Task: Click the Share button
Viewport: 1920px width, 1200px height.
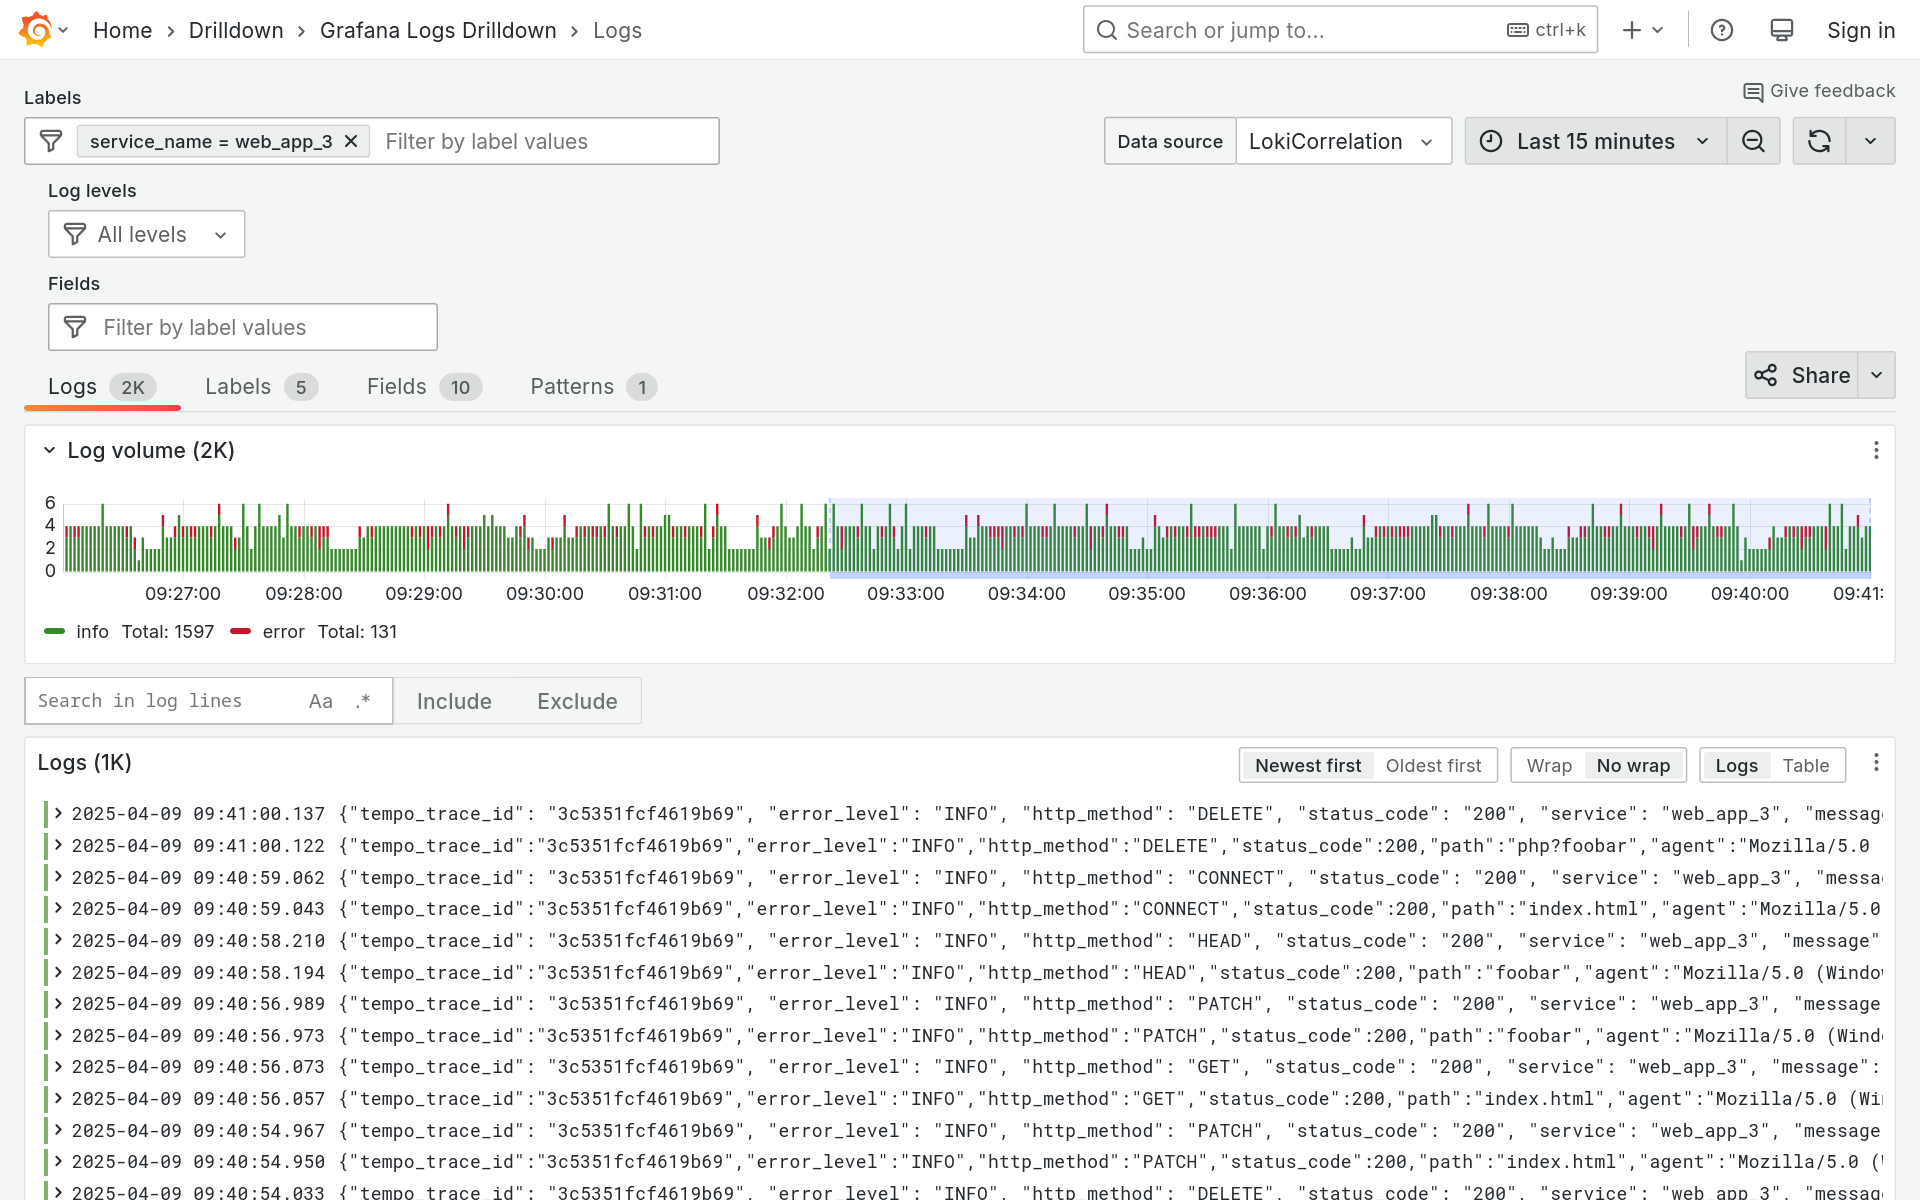Action: tap(1802, 375)
